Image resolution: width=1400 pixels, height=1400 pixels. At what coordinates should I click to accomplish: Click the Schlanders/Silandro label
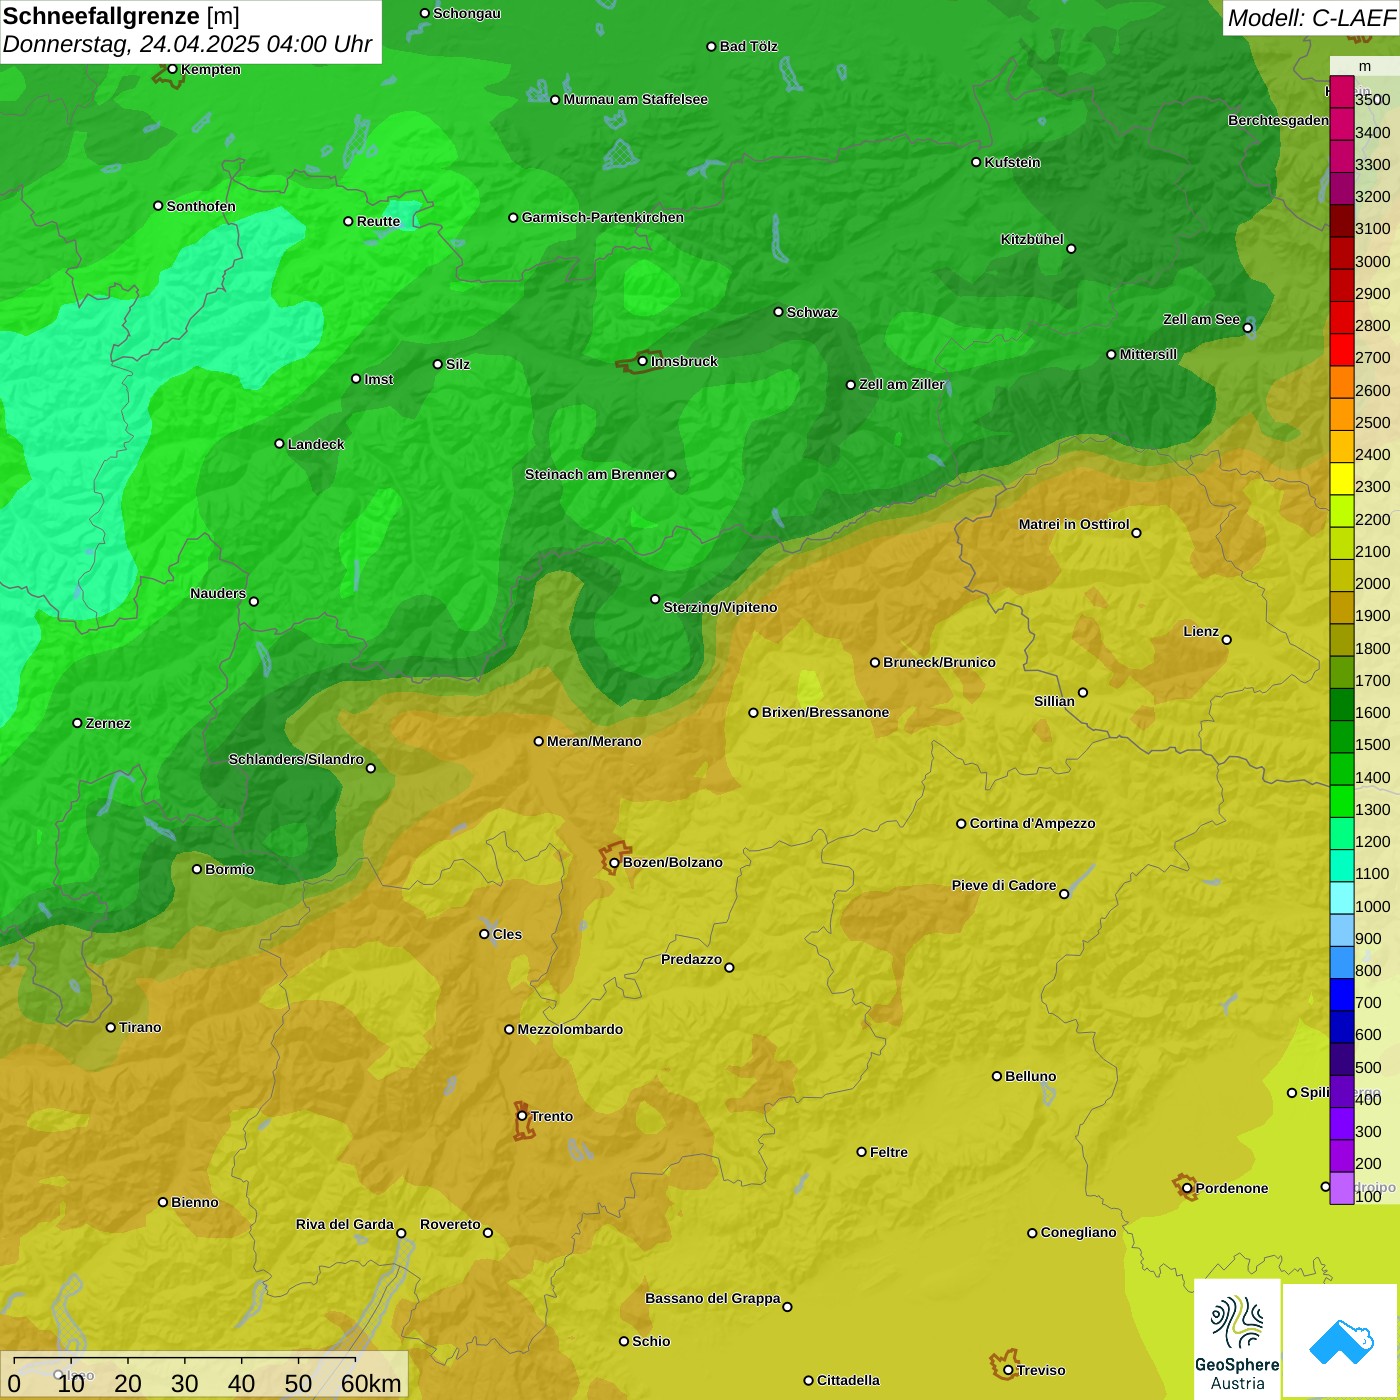coord(296,759)
